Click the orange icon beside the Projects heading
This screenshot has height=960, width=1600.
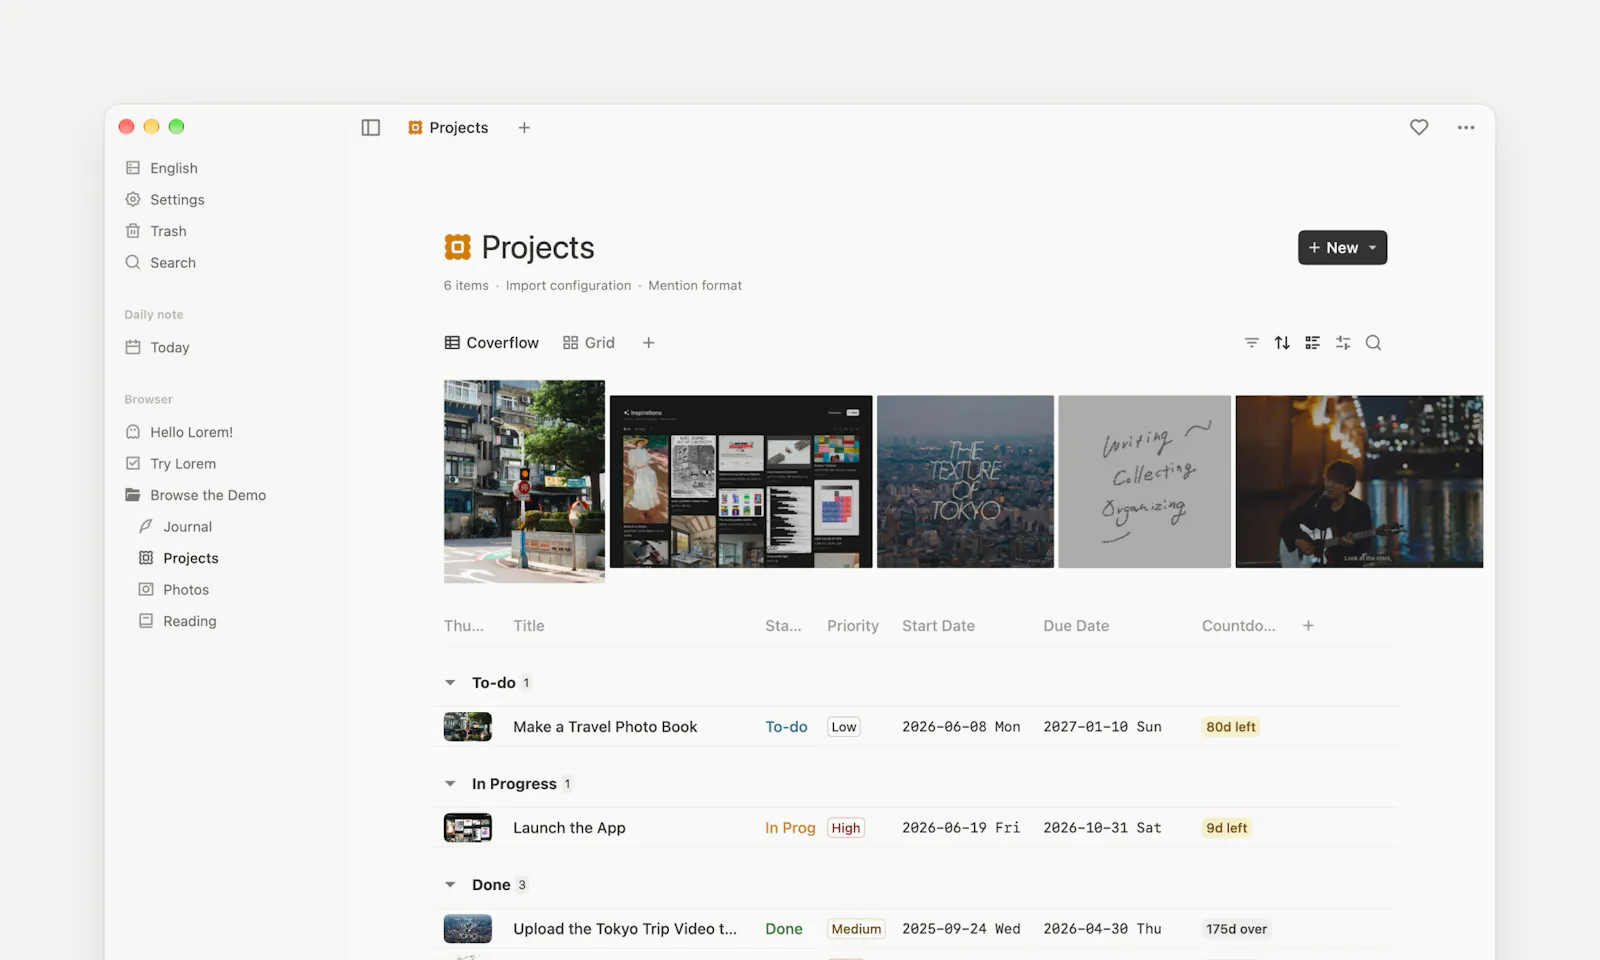[457, 247]
